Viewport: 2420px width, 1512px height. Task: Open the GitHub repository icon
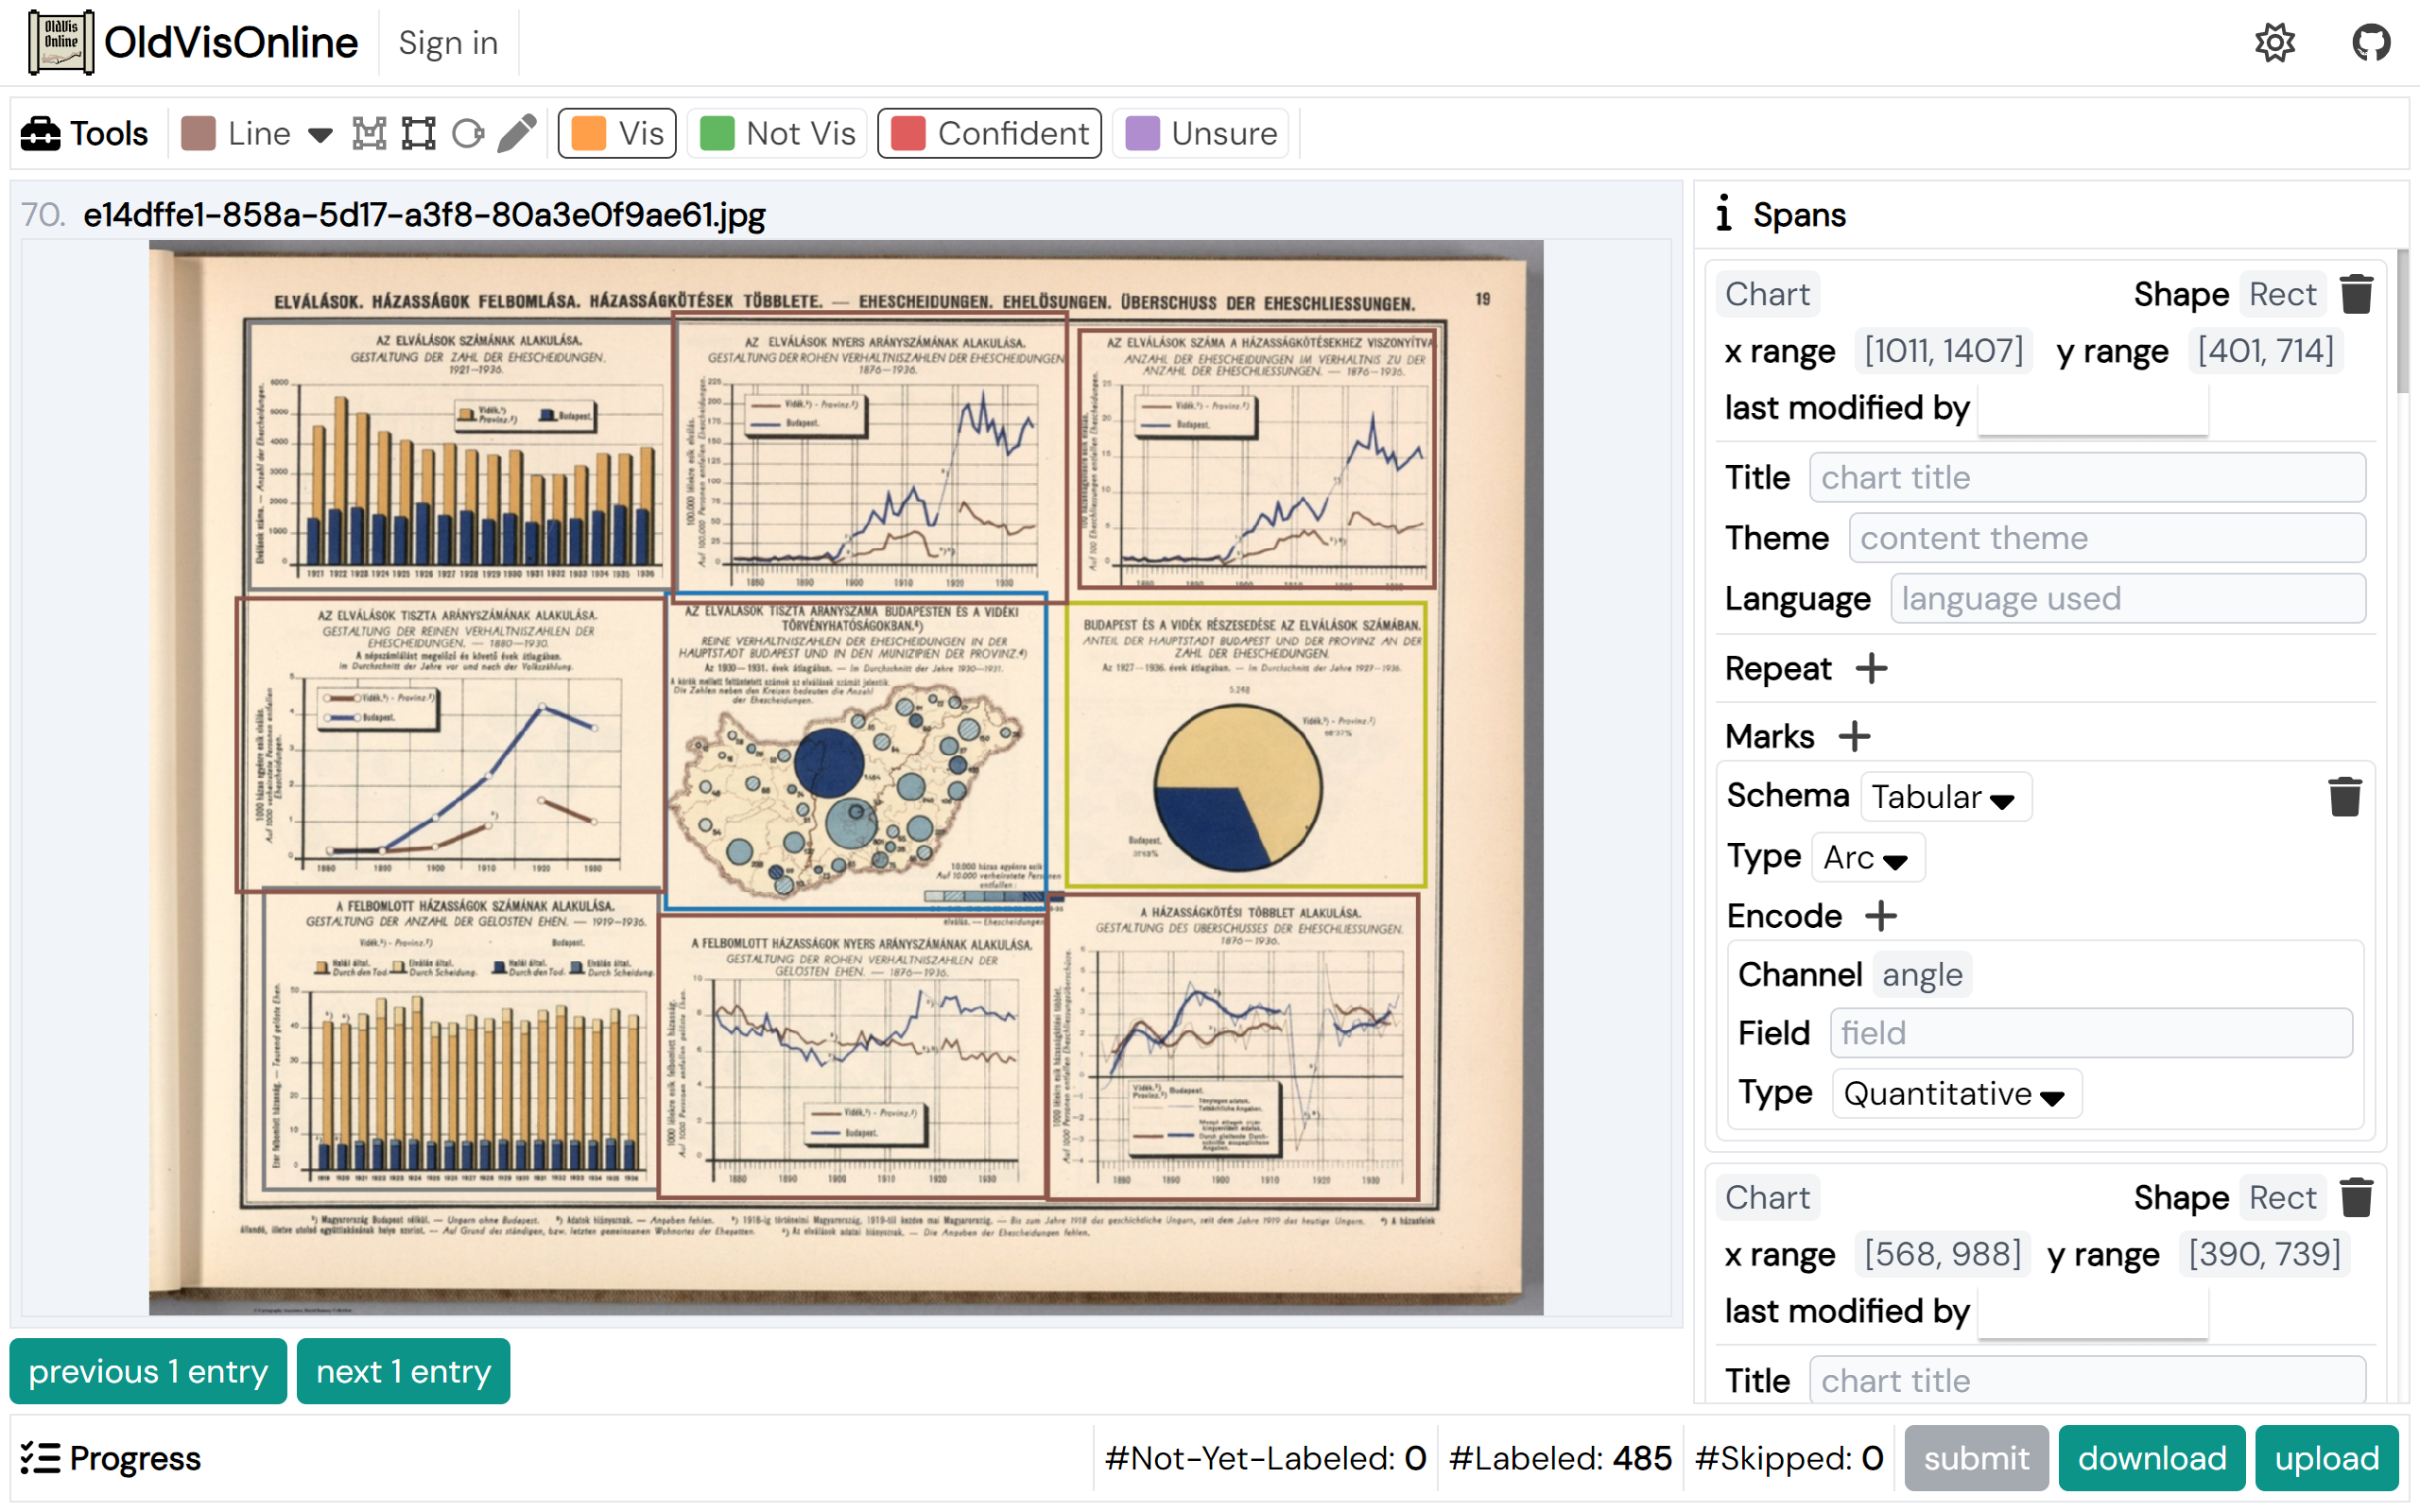coord(2370,43)
